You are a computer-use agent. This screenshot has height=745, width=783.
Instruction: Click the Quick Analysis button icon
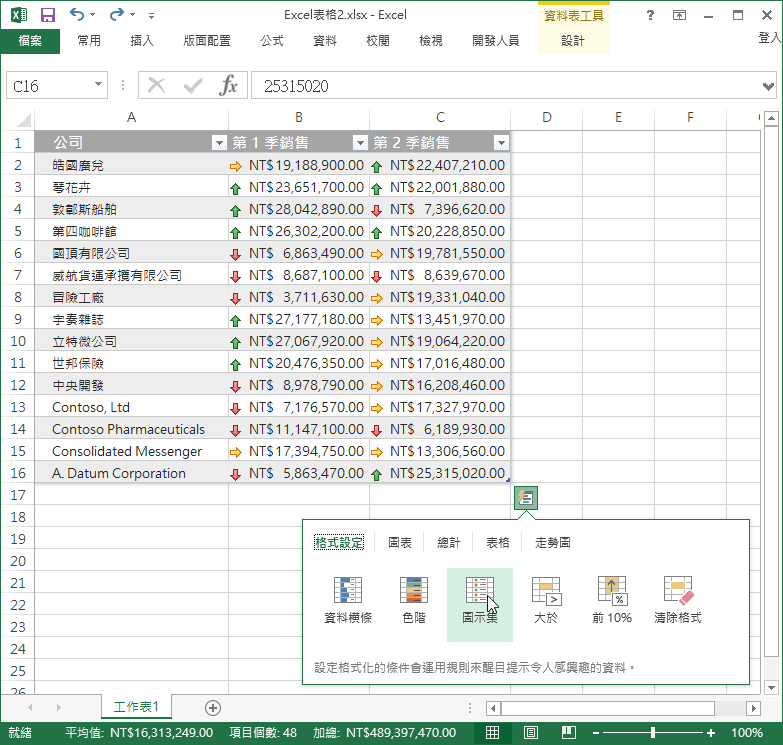(x=525, y=498)
